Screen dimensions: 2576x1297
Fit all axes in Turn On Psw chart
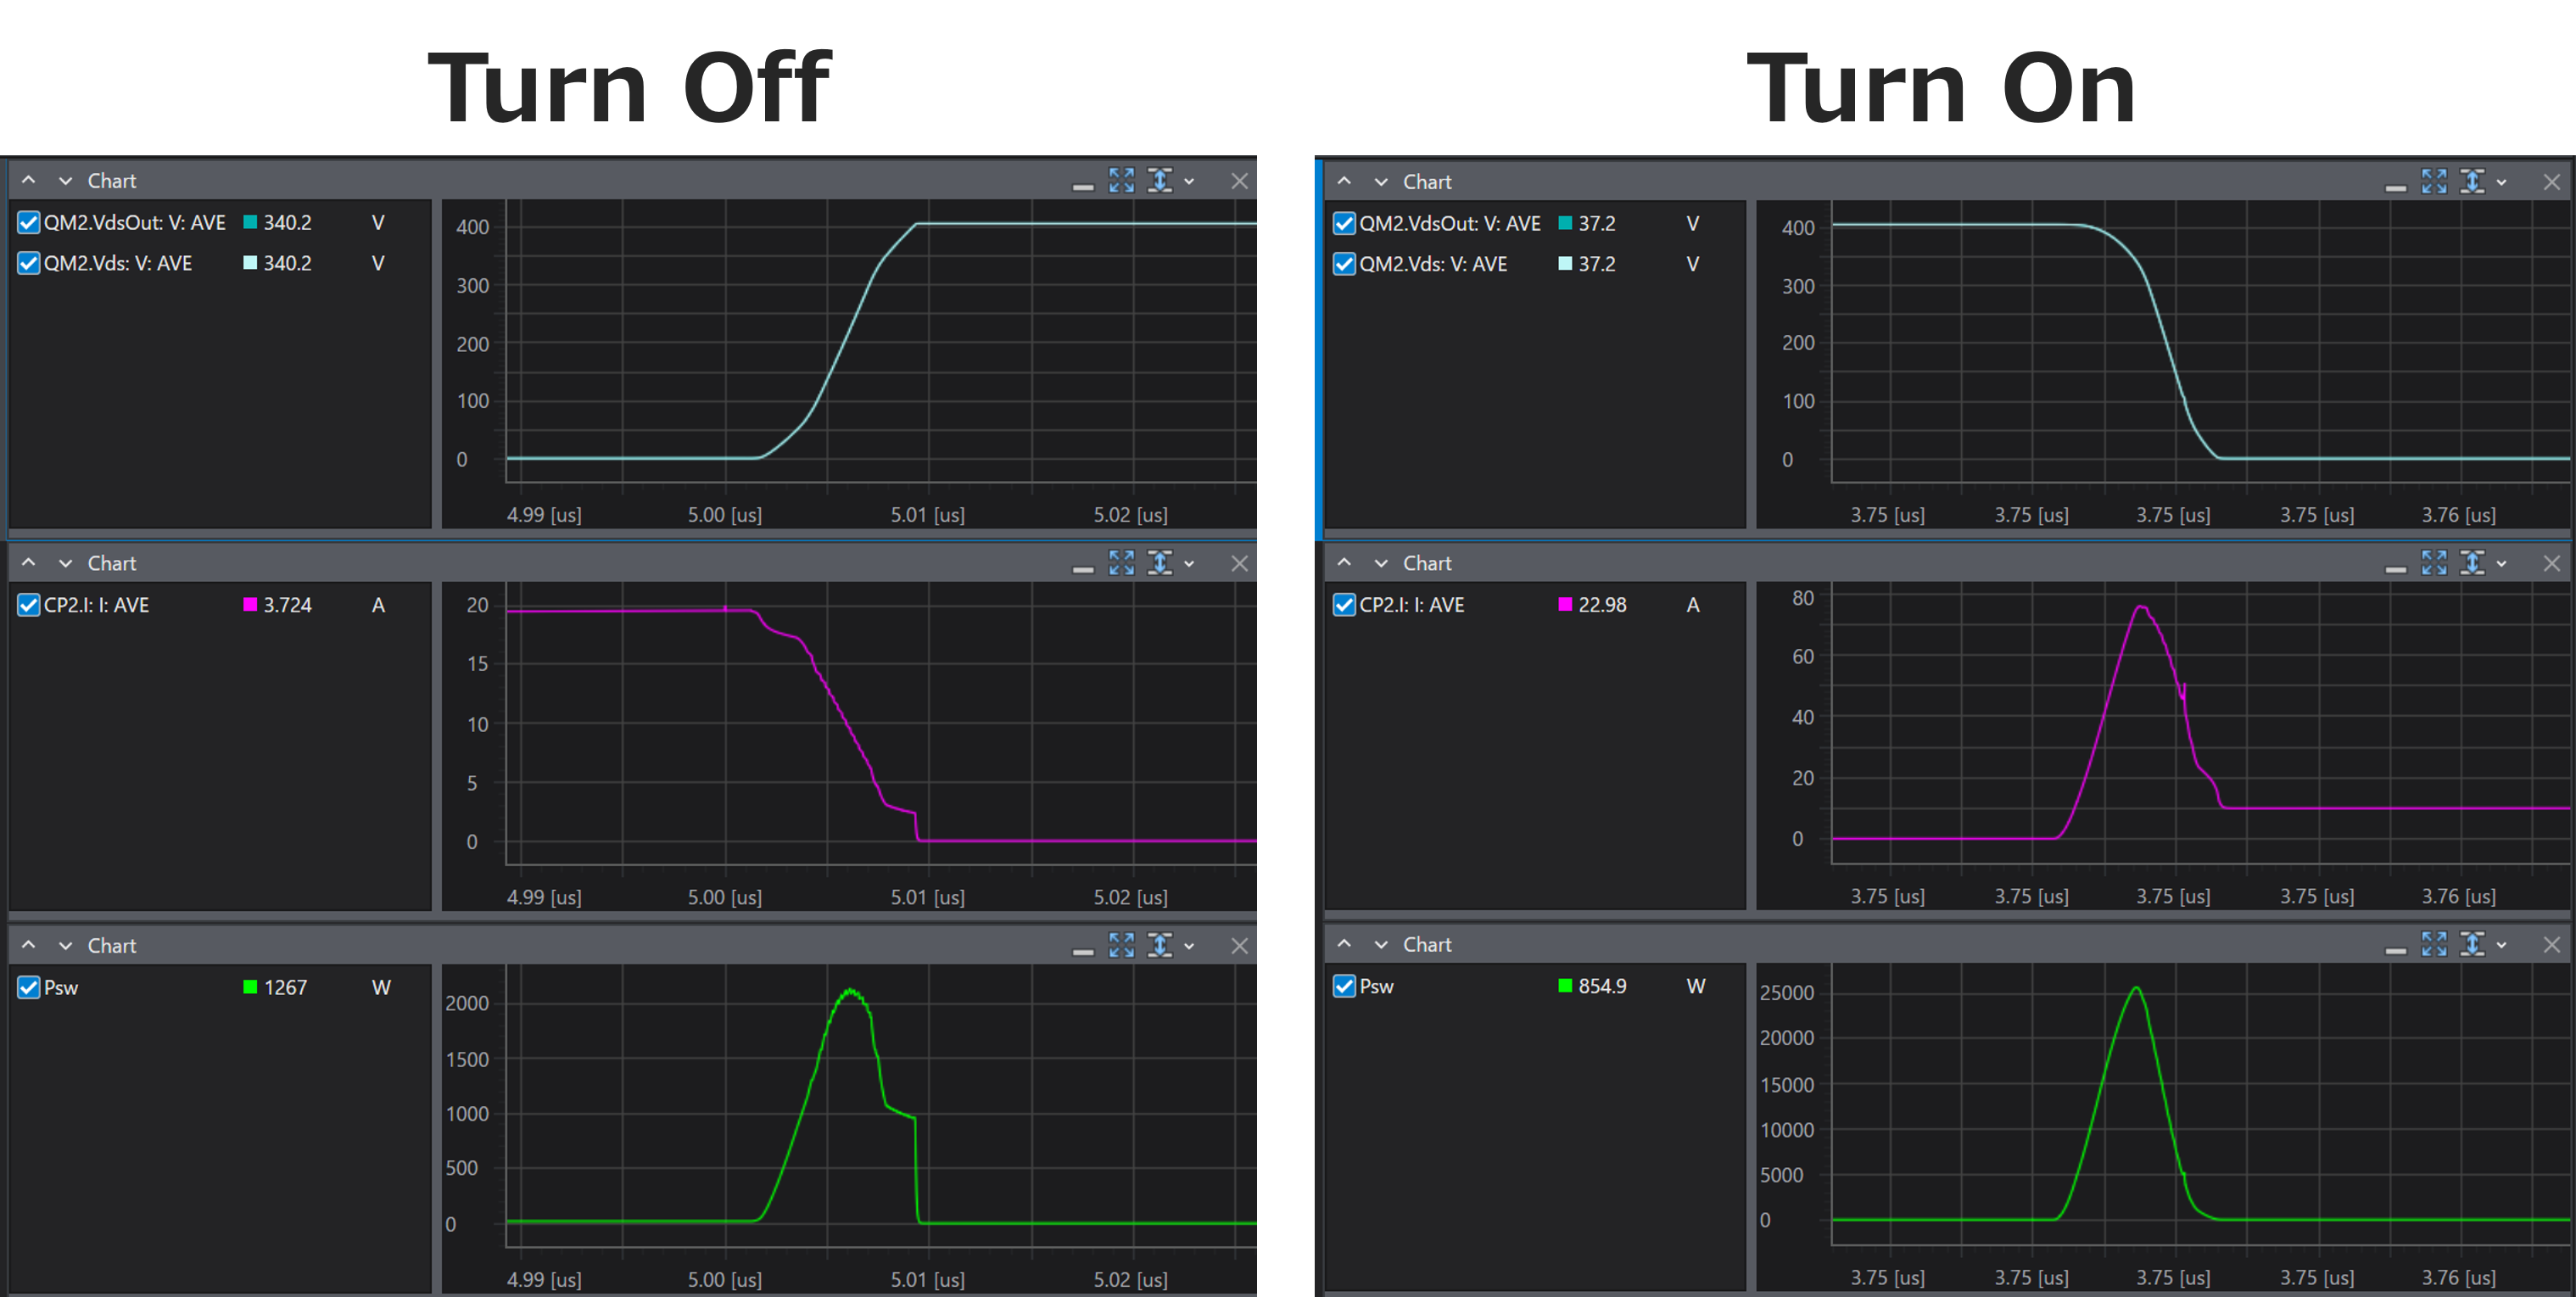click(2434, 943)
